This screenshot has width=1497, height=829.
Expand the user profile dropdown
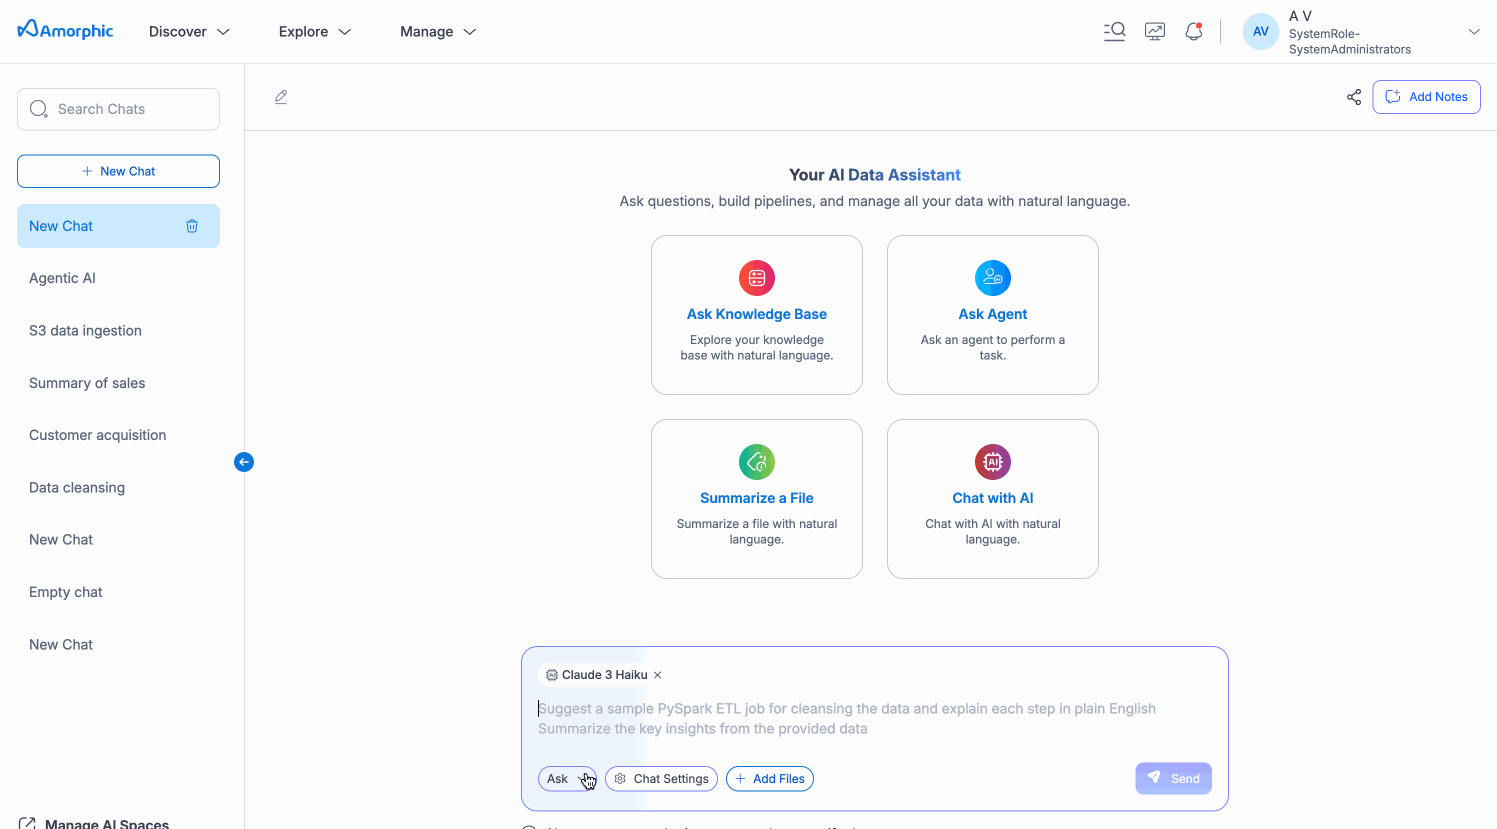click(x=1473, y=32)
